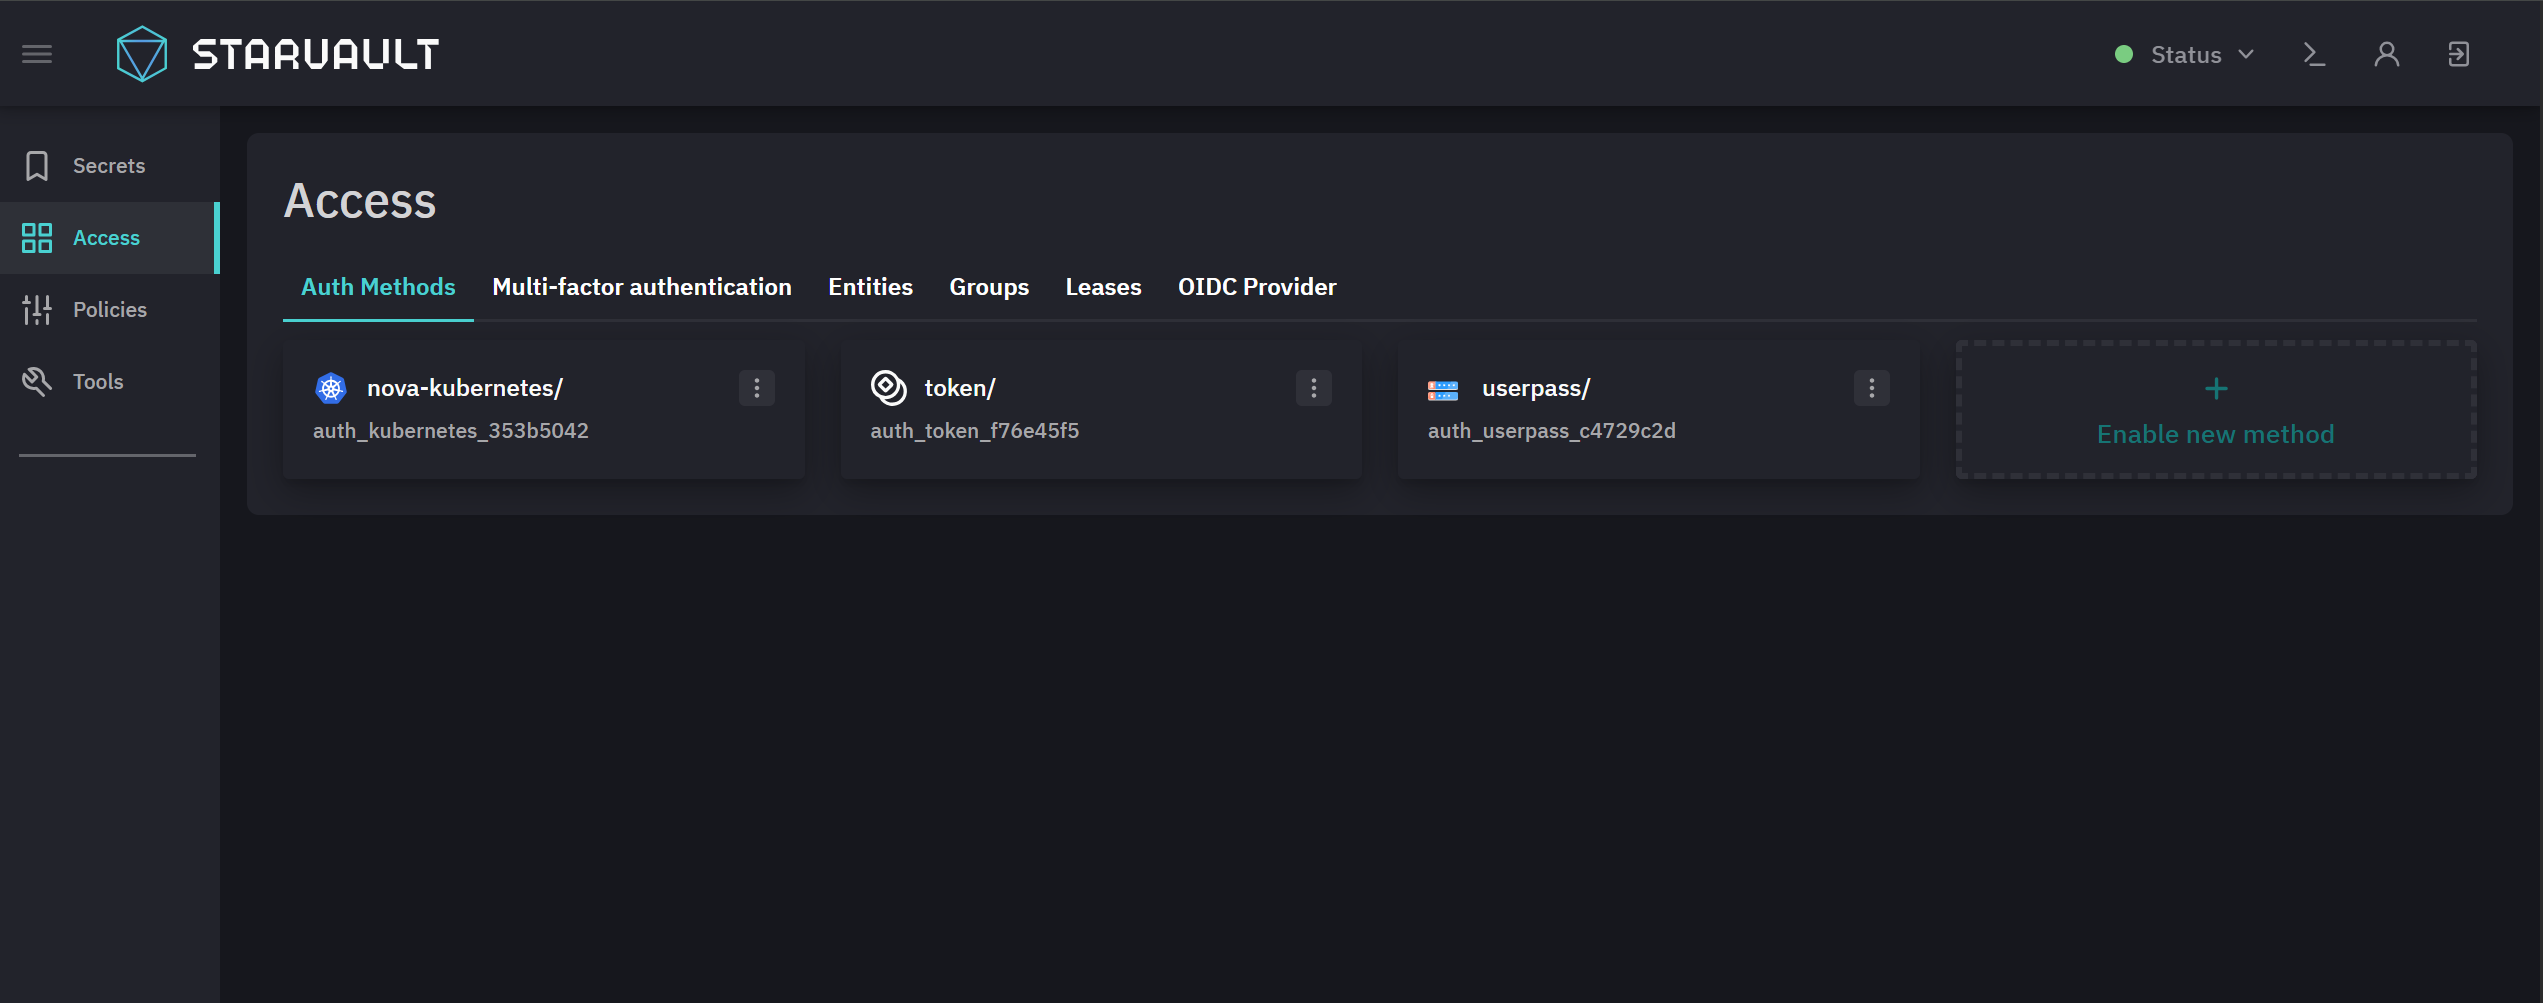
Task: Click the Secrets bookmark icon
Action: pos(37,166)
